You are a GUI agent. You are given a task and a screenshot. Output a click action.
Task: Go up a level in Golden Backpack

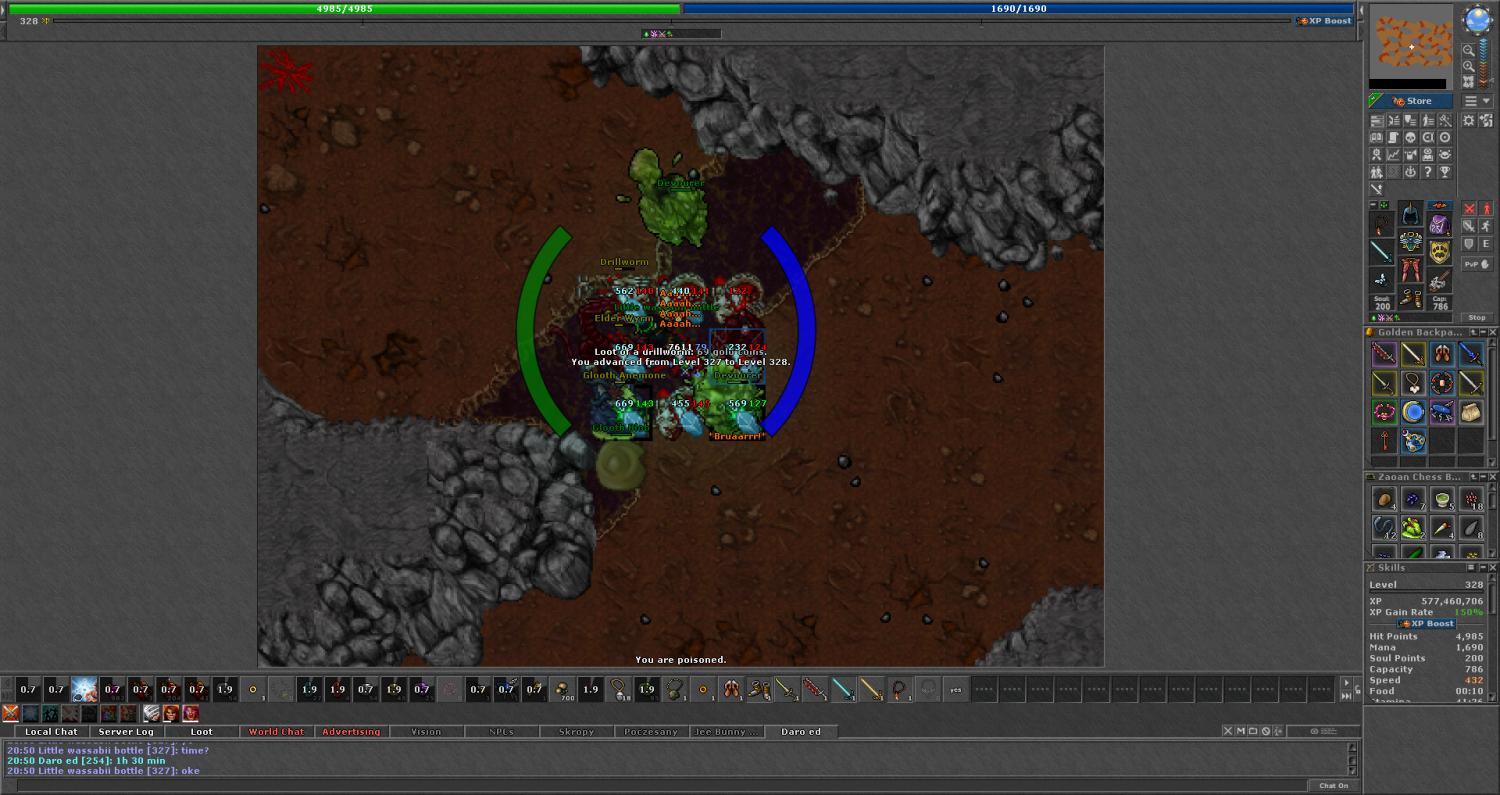pos(1474,332)
